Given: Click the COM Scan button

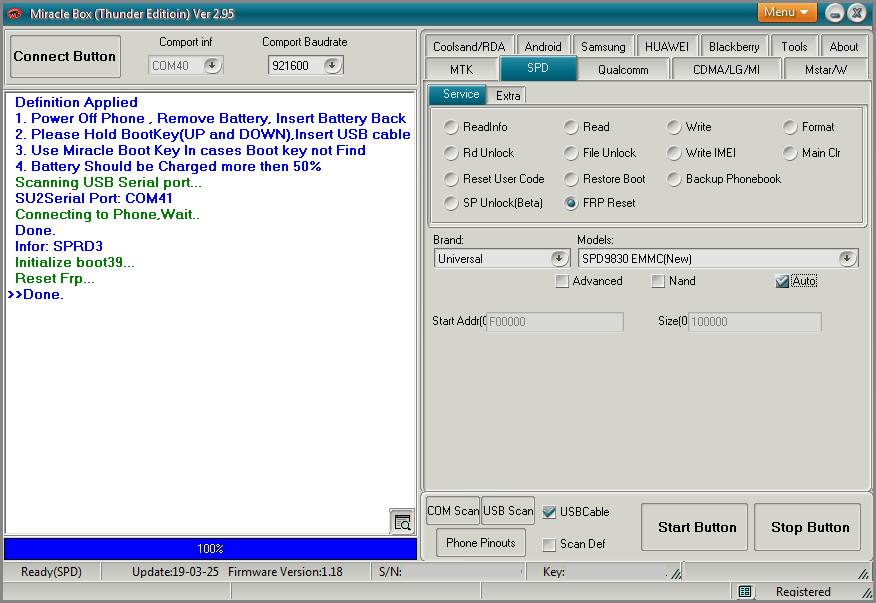Looking at the screenshot, I should coord(453,511).
